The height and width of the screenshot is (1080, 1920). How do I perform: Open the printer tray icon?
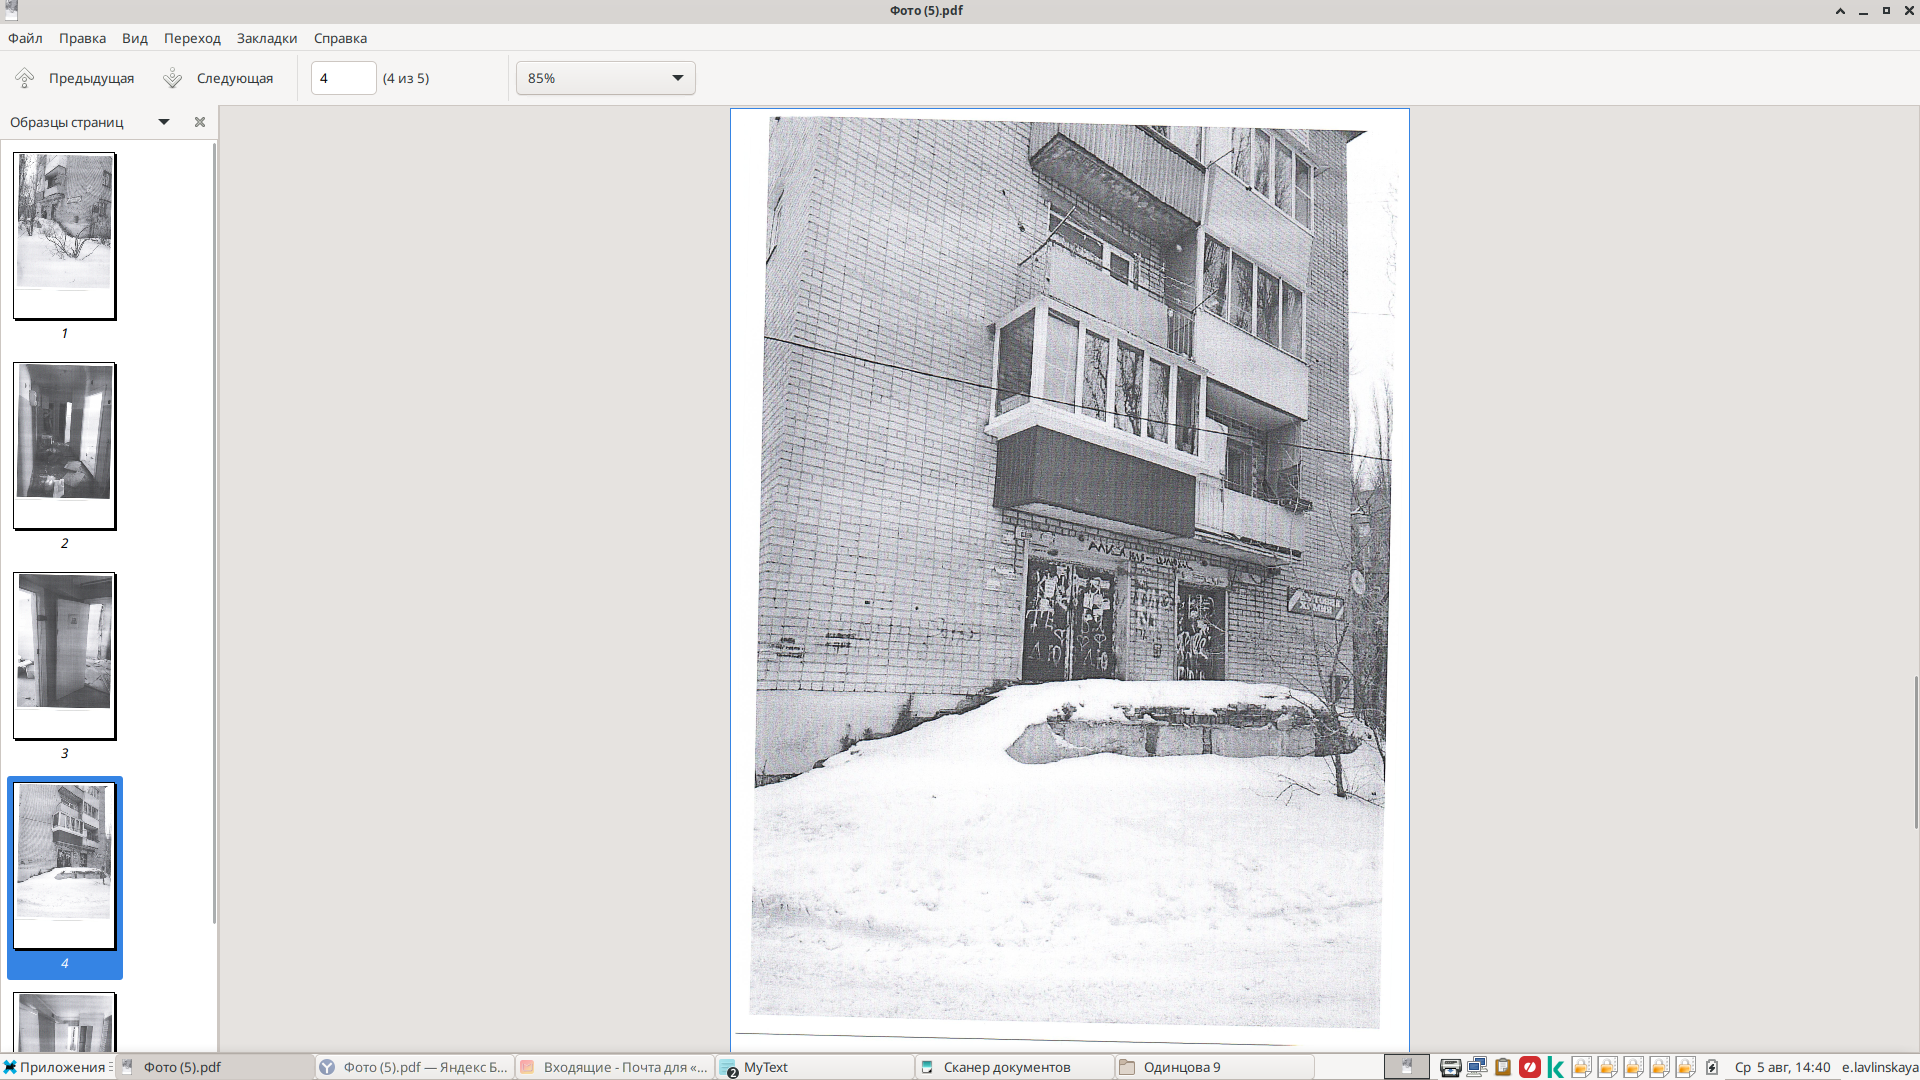click(1451, 1067)
